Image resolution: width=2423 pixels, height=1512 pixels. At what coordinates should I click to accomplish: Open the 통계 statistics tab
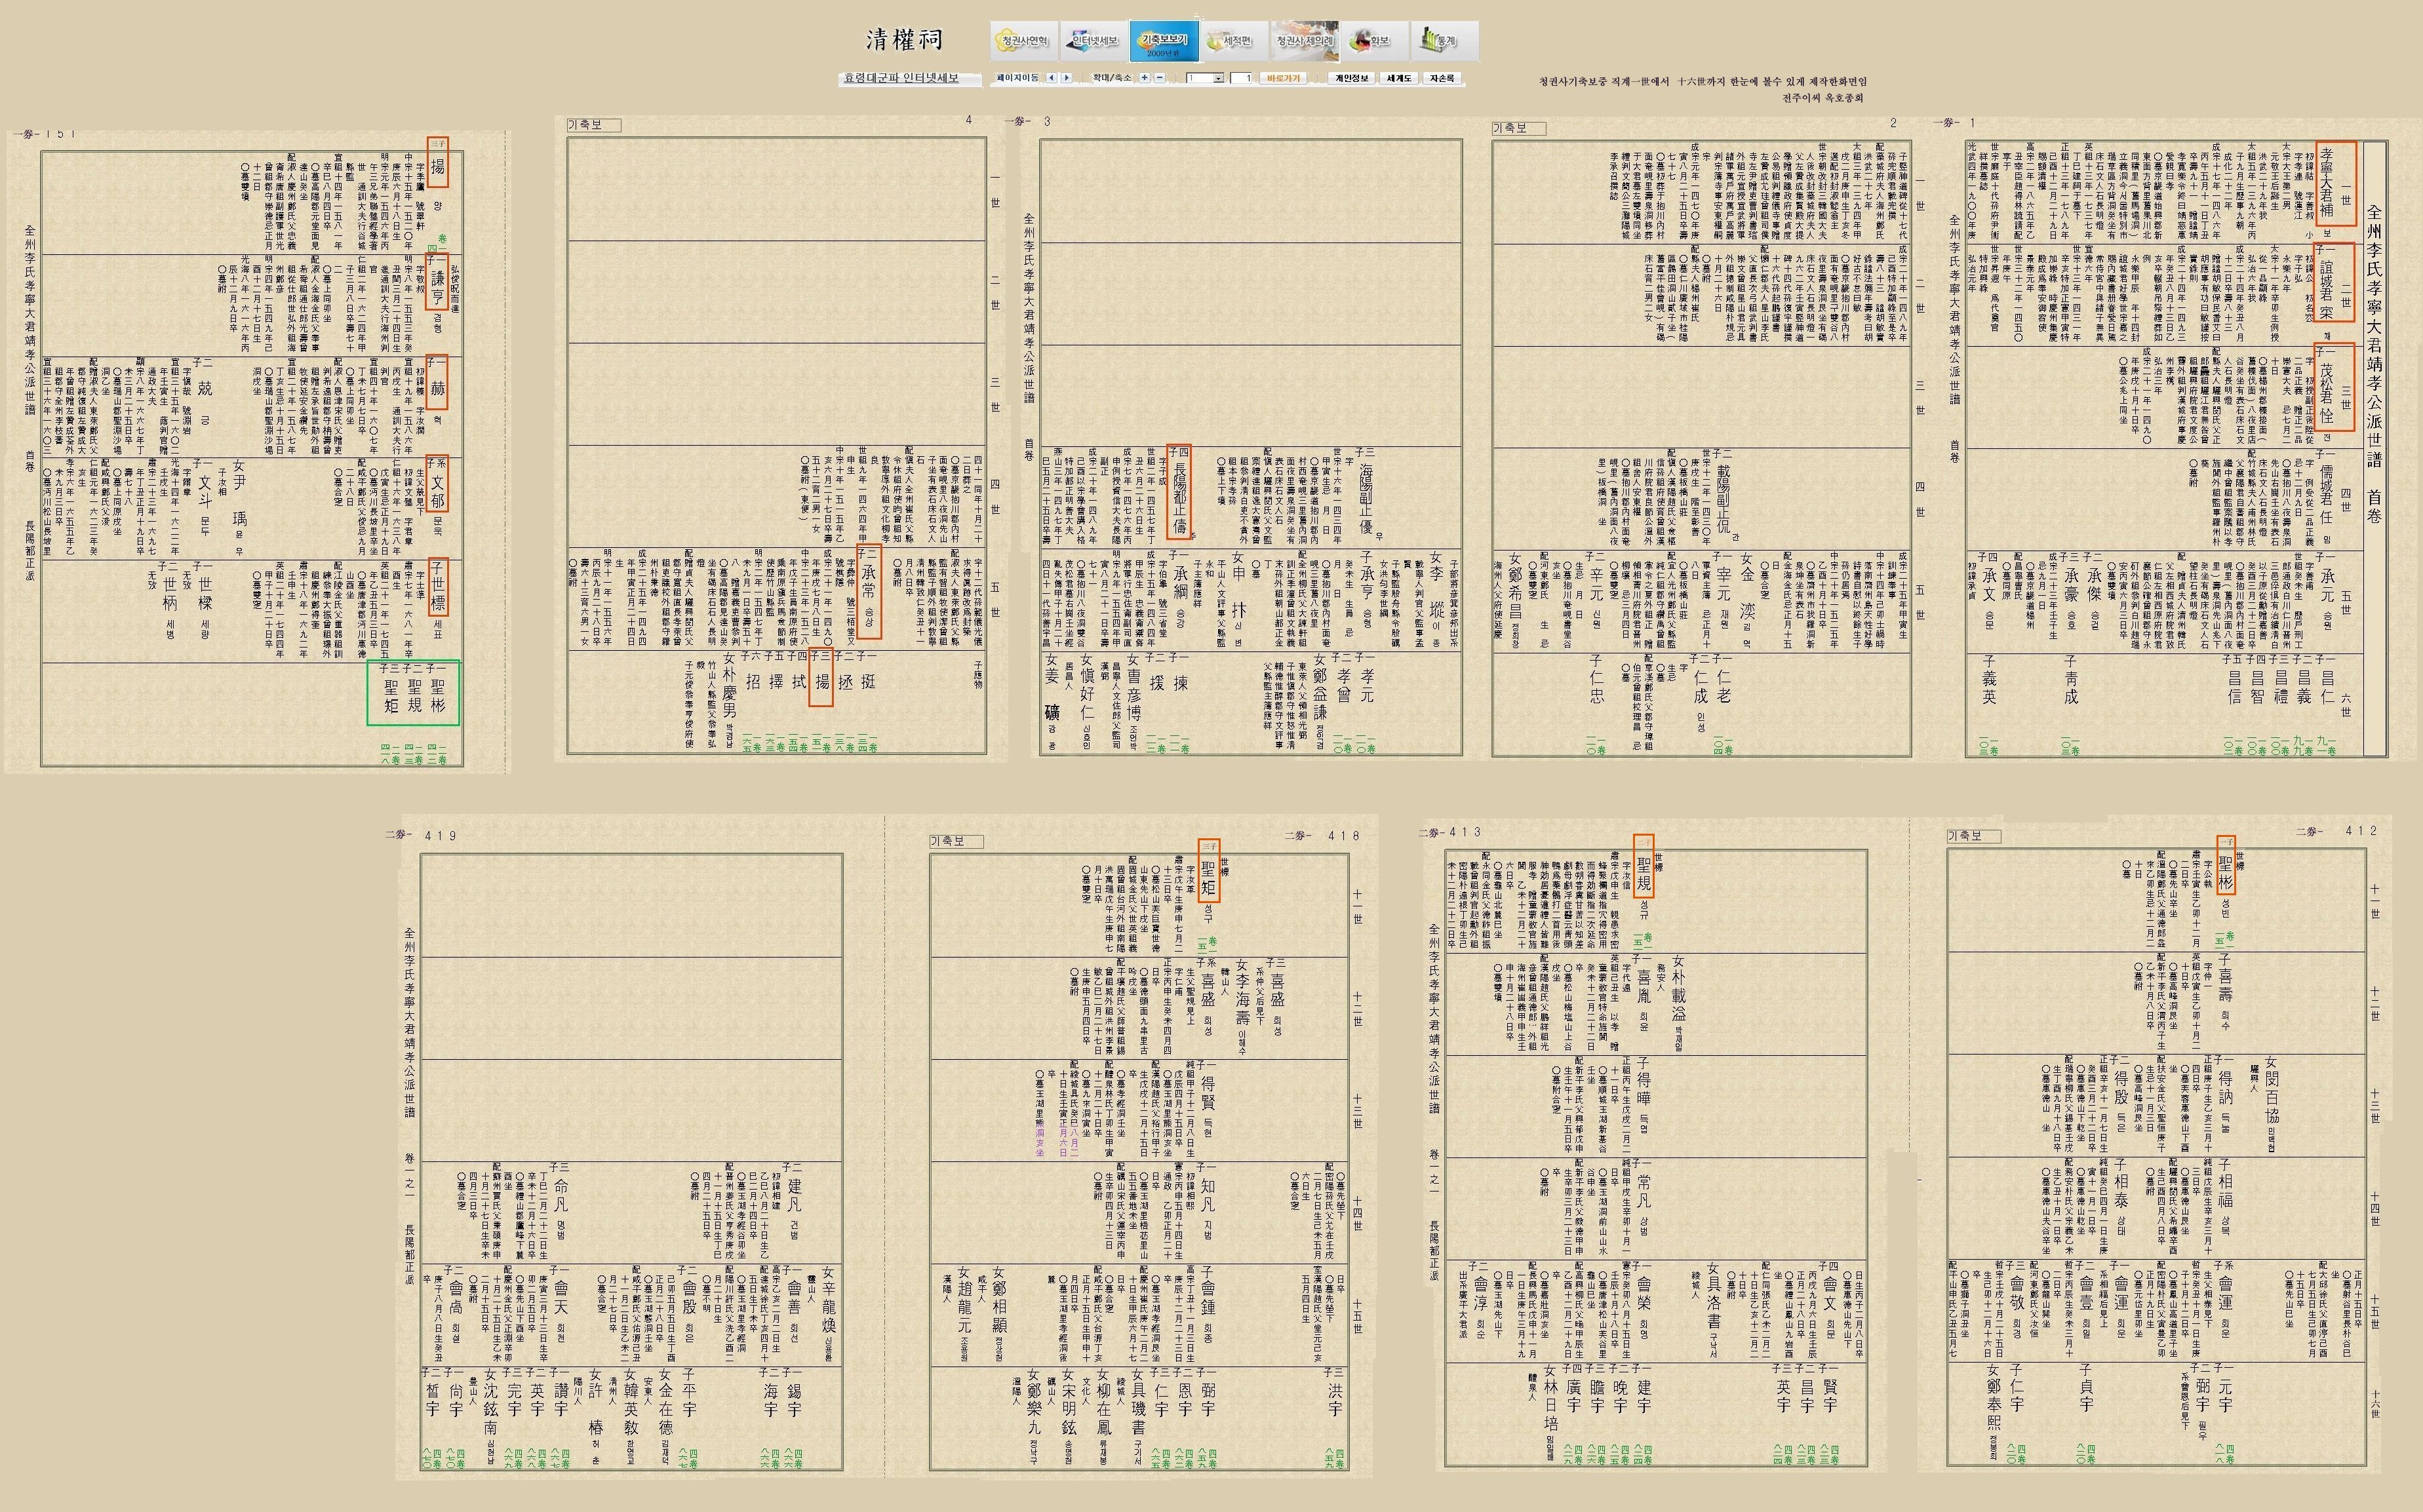(1444, 41)
